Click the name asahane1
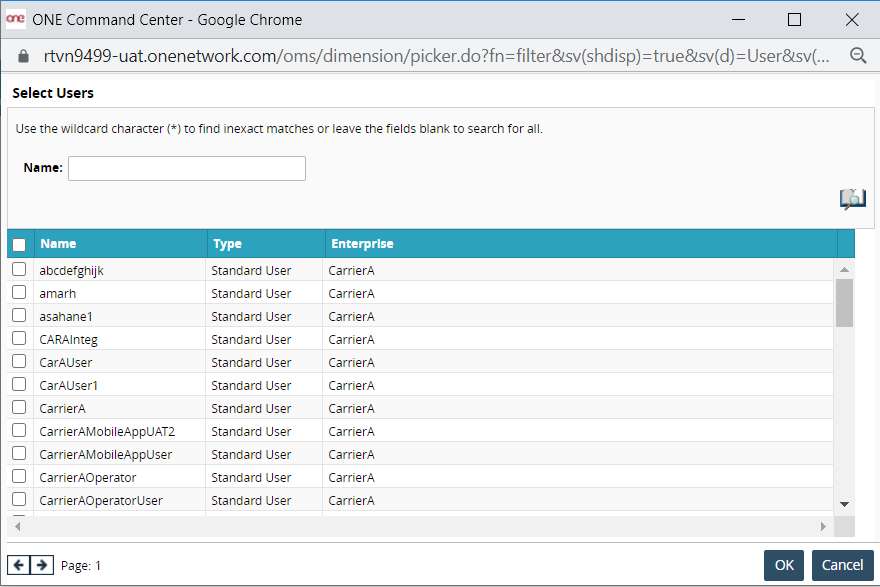Screen dimensions: 880x587 [66, 317]
